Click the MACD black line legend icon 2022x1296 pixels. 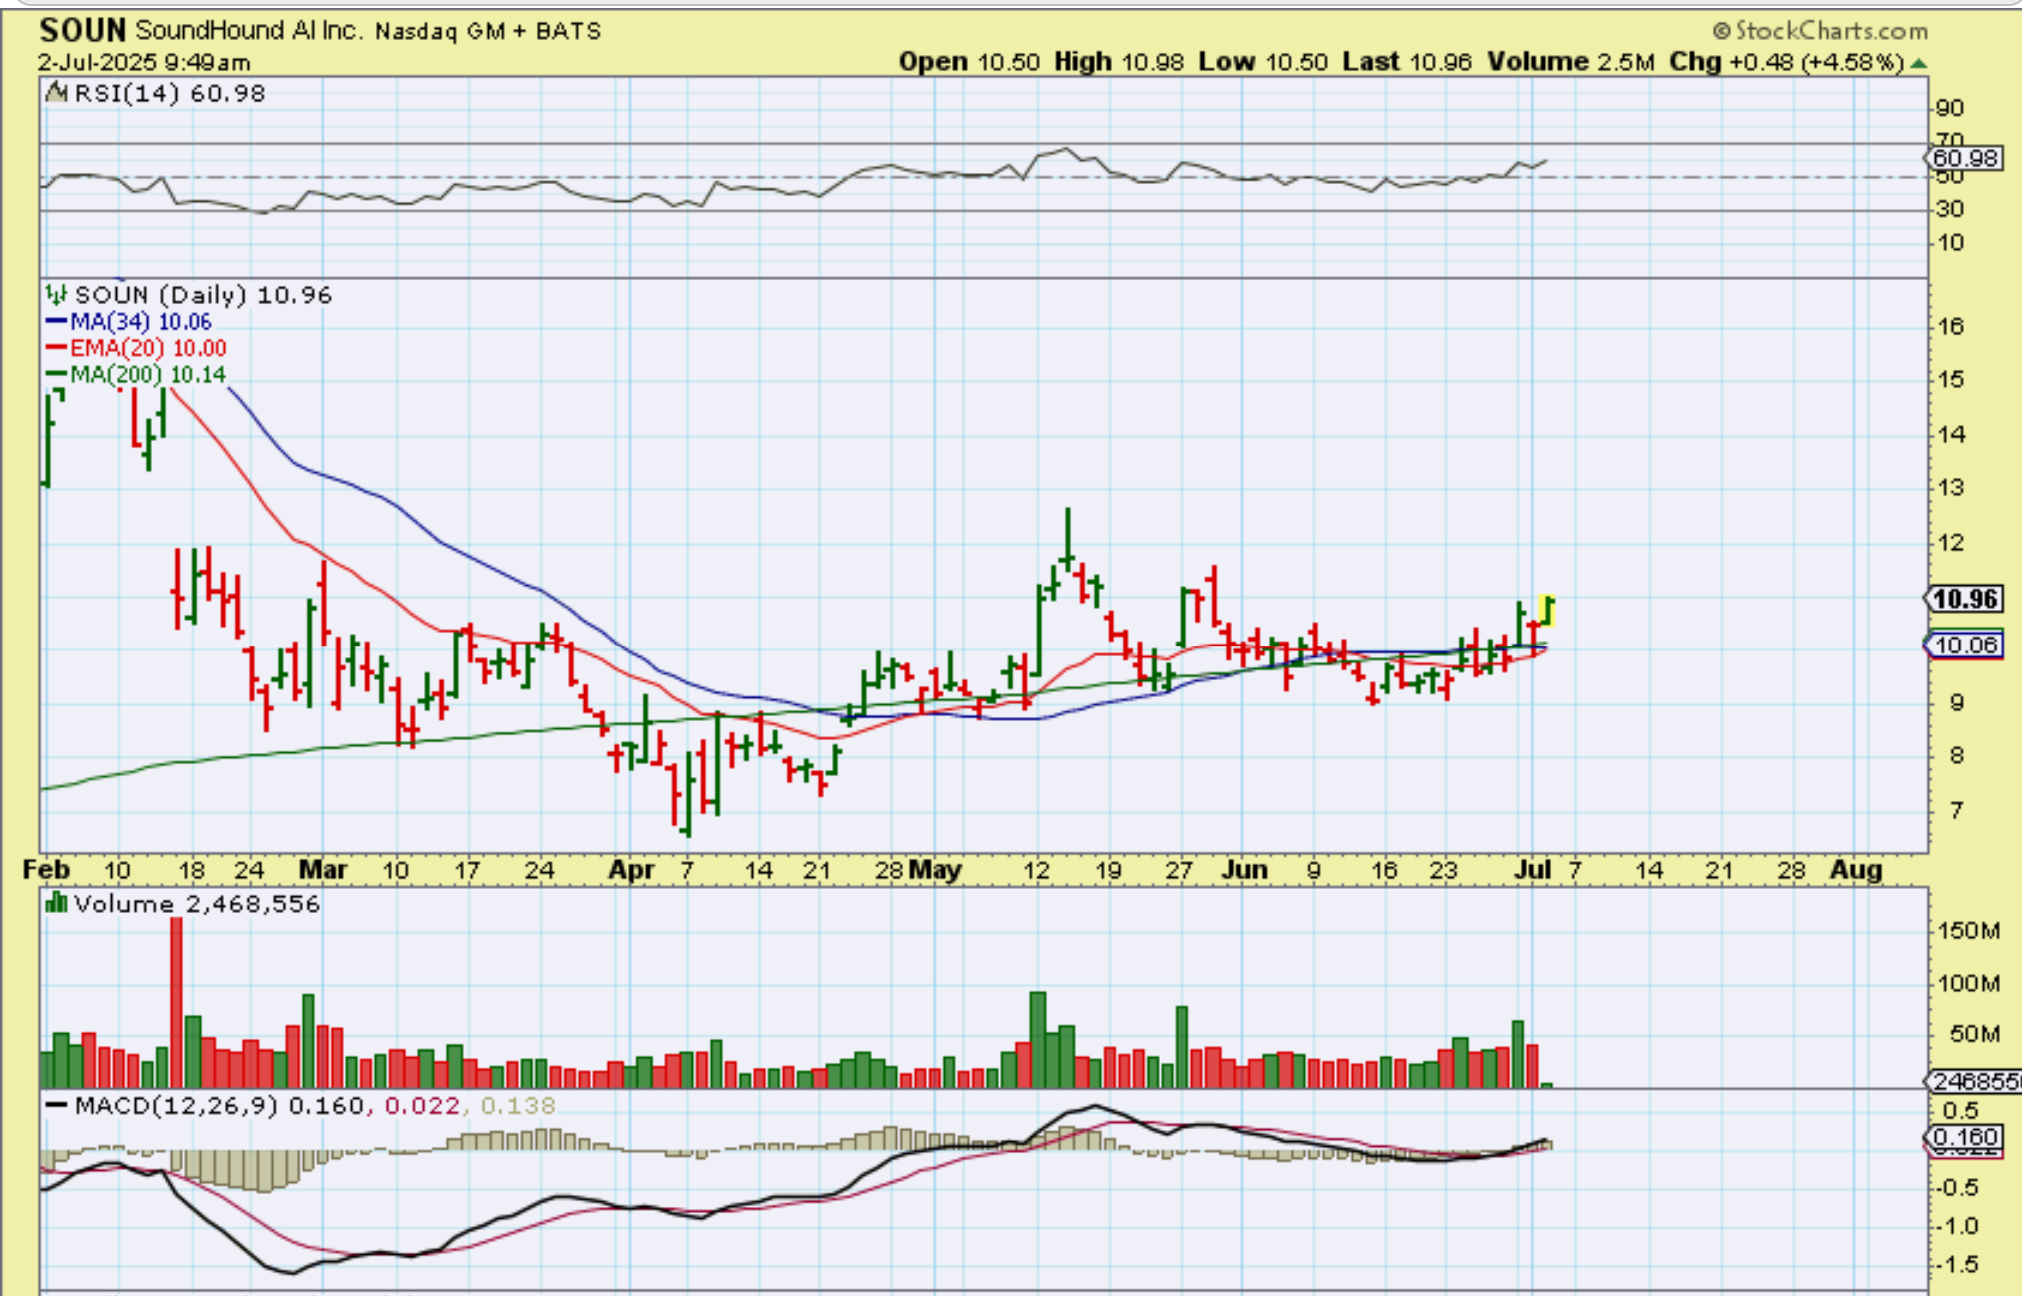pyautogui.click(x=58, y=1106)
